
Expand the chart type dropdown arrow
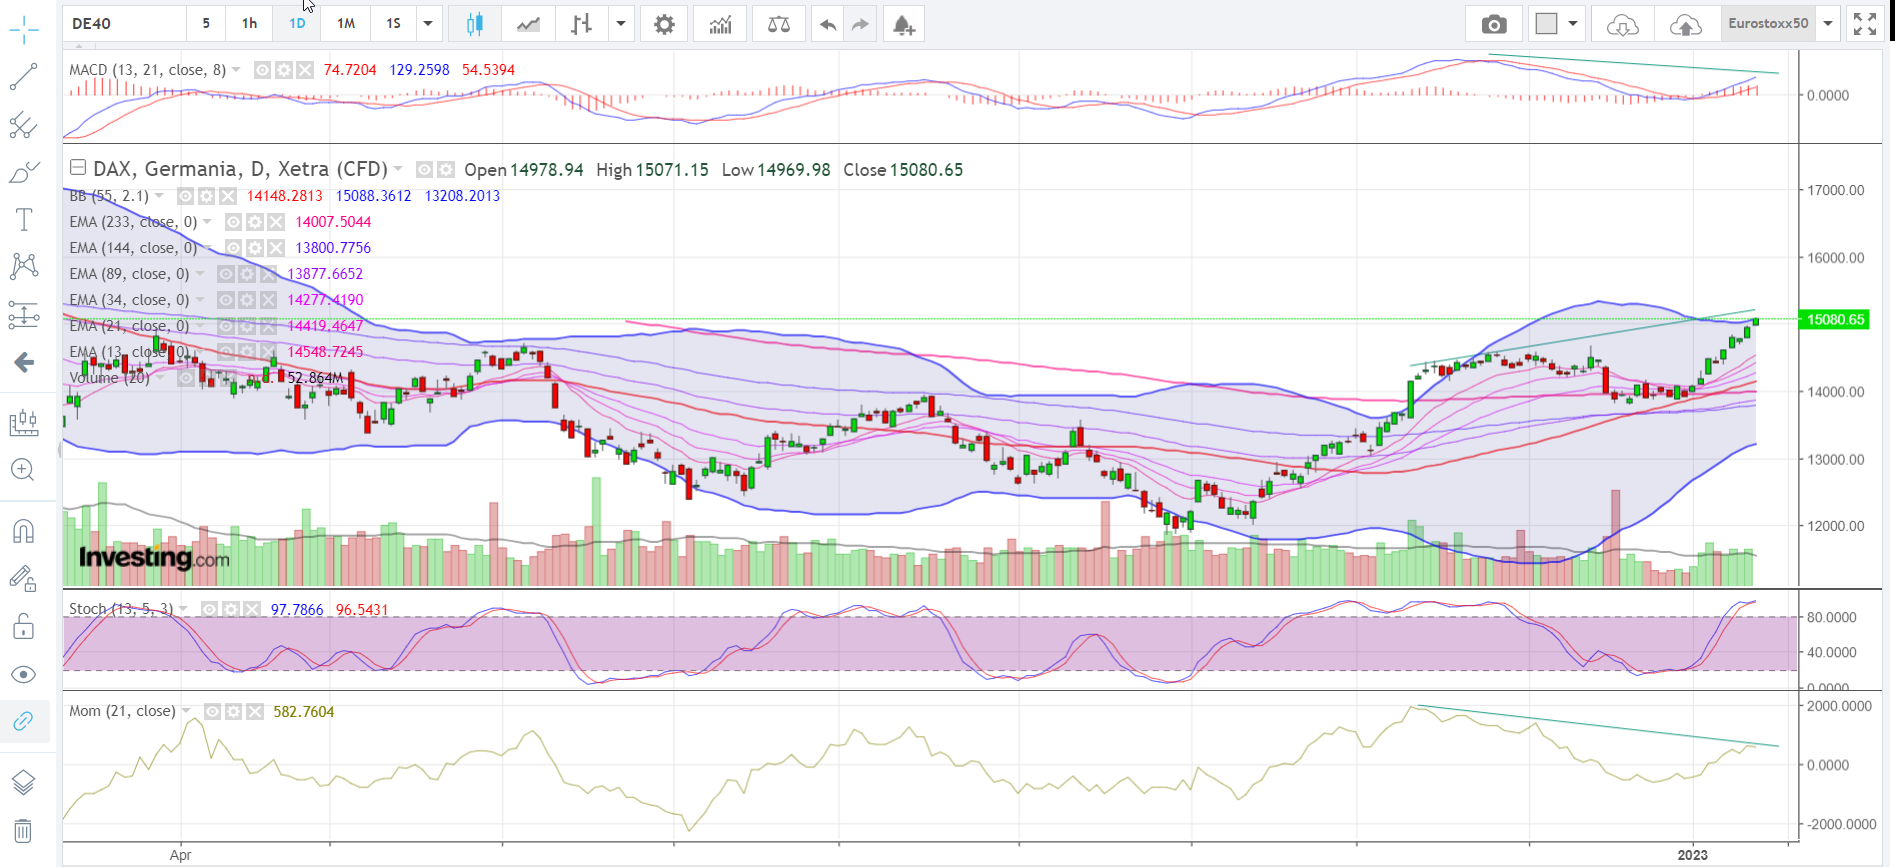point(621,24)
